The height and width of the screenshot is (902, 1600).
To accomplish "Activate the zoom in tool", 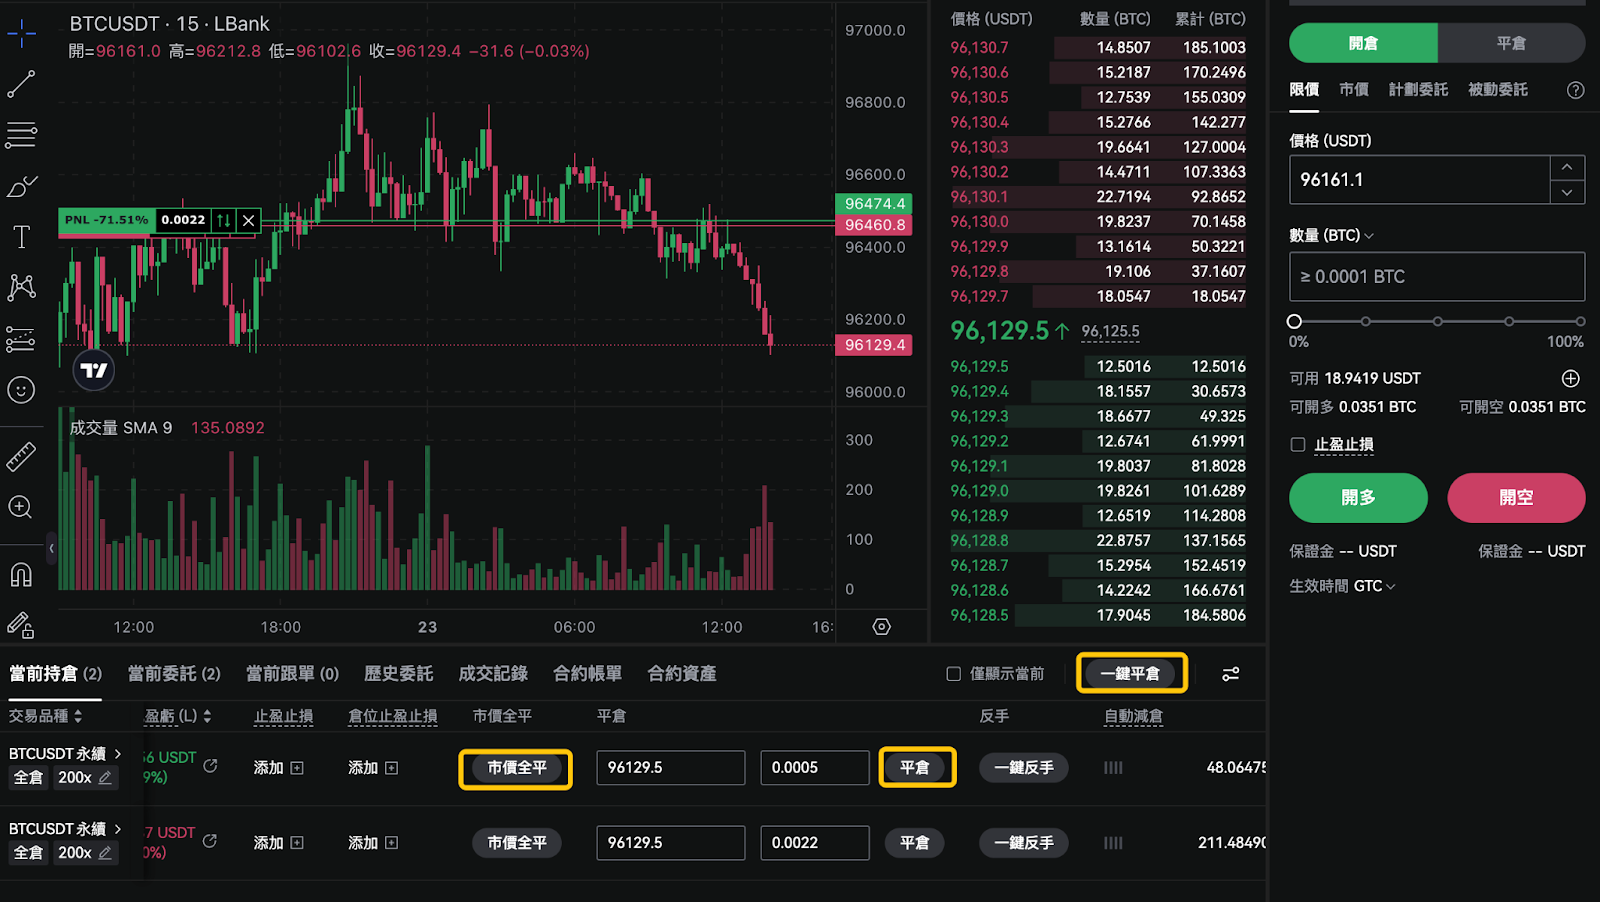I will coord(21,507).
